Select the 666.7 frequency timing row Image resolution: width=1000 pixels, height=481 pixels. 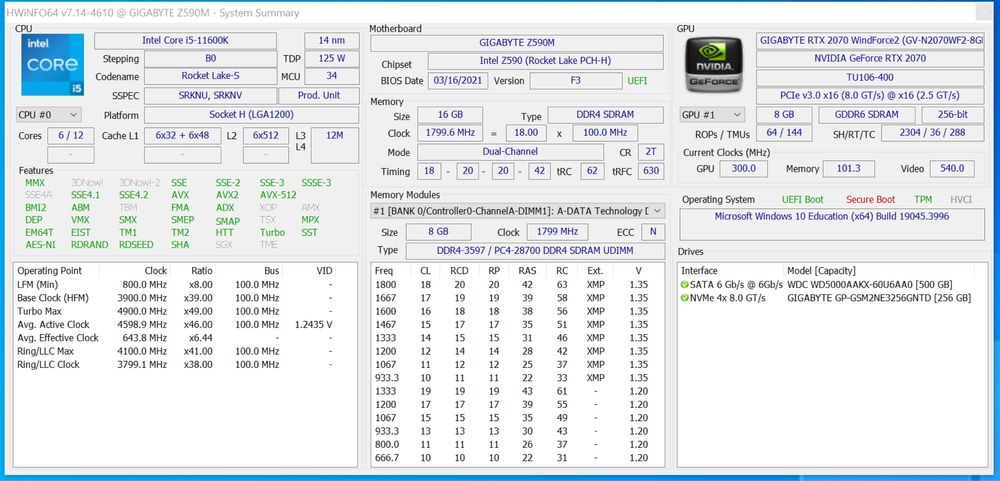(517, 458)
